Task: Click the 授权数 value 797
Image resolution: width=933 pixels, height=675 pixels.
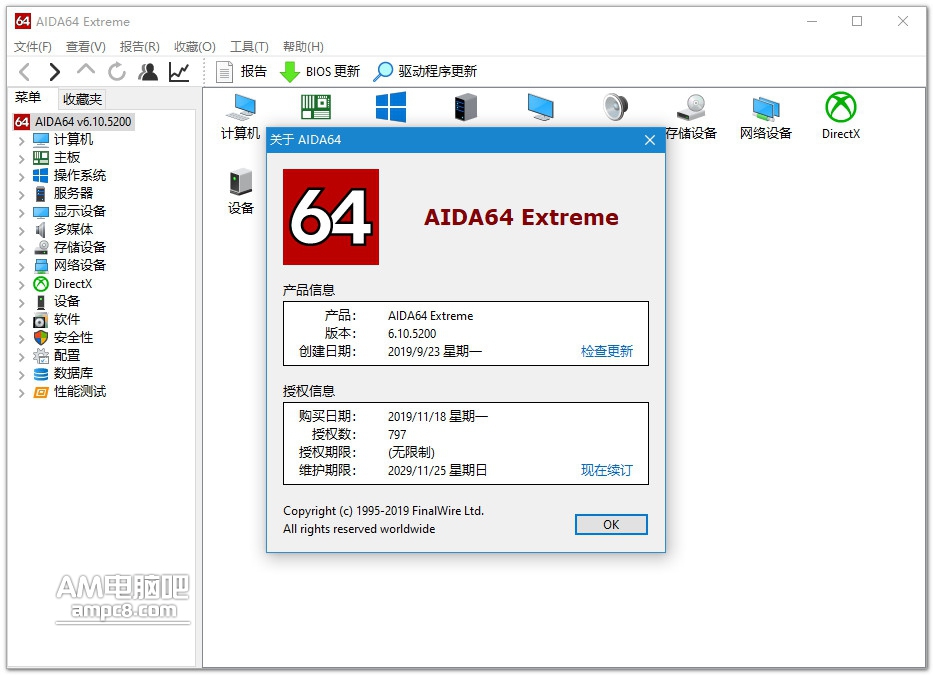Action: click(x=397, y=435)
